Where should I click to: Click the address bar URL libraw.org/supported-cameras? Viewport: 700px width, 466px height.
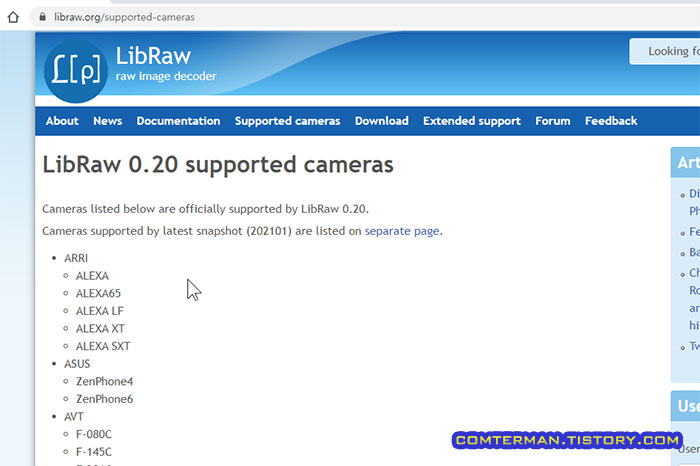124,17
